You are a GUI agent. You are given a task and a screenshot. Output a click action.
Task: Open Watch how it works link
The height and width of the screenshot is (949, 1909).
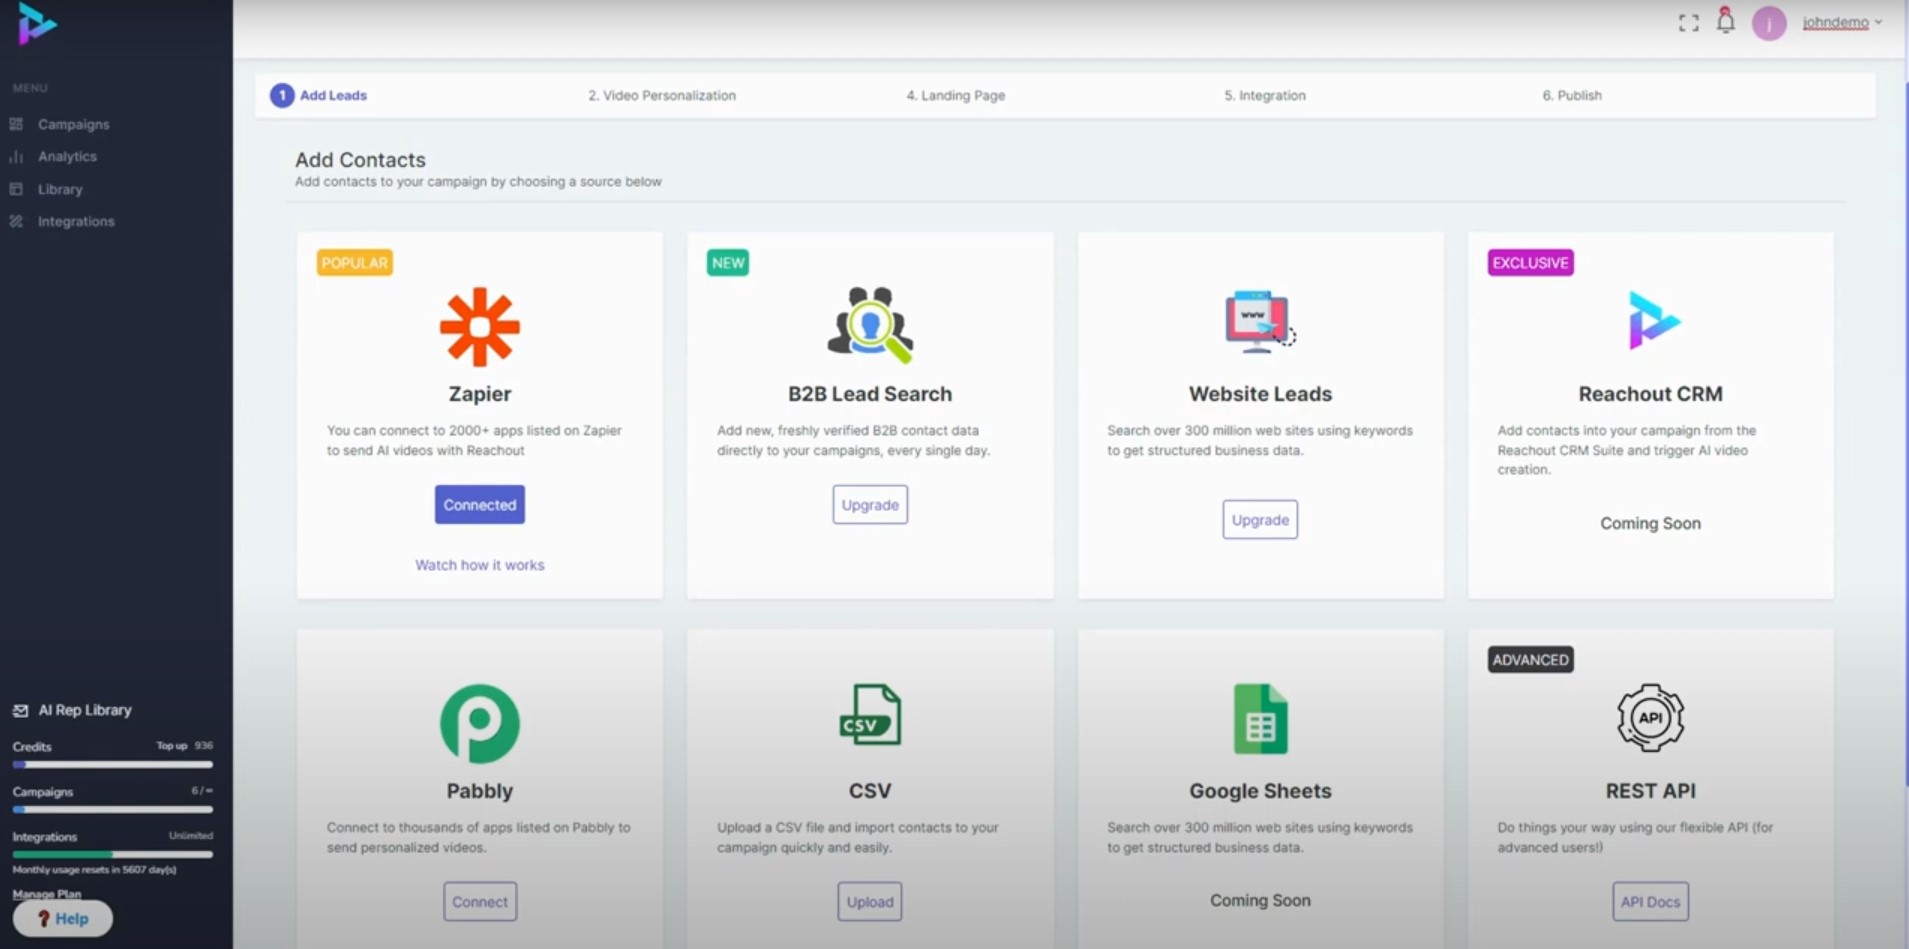tap(480, 565)
